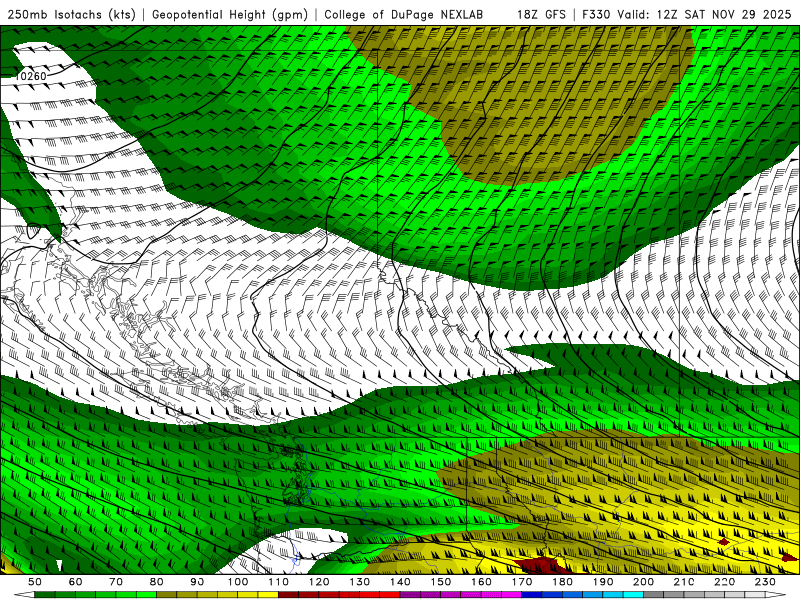Image resolution: width=800 pixels, height=600 pixels.
Task: Click the 210 value on the colorbar
Action: [x=684, y=582]
